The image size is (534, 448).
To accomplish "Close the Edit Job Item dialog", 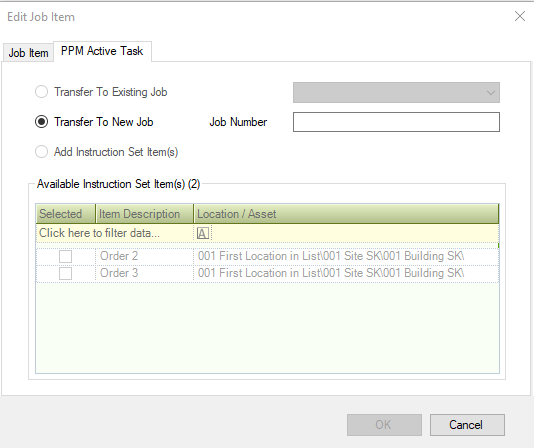I will point(520,16).
